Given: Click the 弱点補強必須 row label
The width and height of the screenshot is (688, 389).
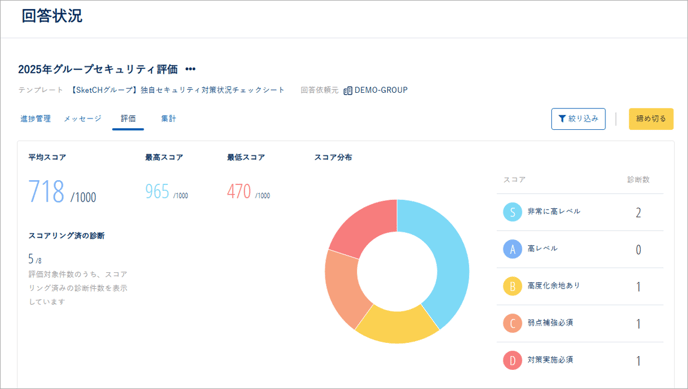Looking at the screenshot, I should point(550,323).
